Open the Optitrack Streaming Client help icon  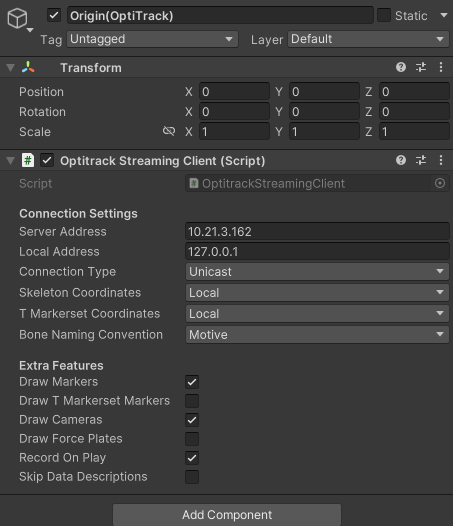(401, 160)
